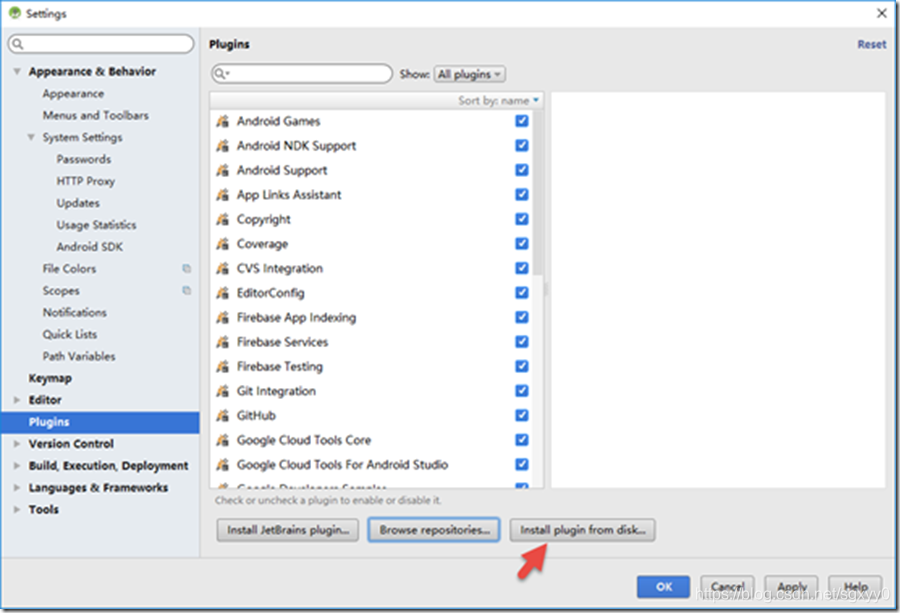The height and width of the screenshot is (613, 900).
Task: Click the Android Studio Settings title icon
Action: [x=15, y=13]
